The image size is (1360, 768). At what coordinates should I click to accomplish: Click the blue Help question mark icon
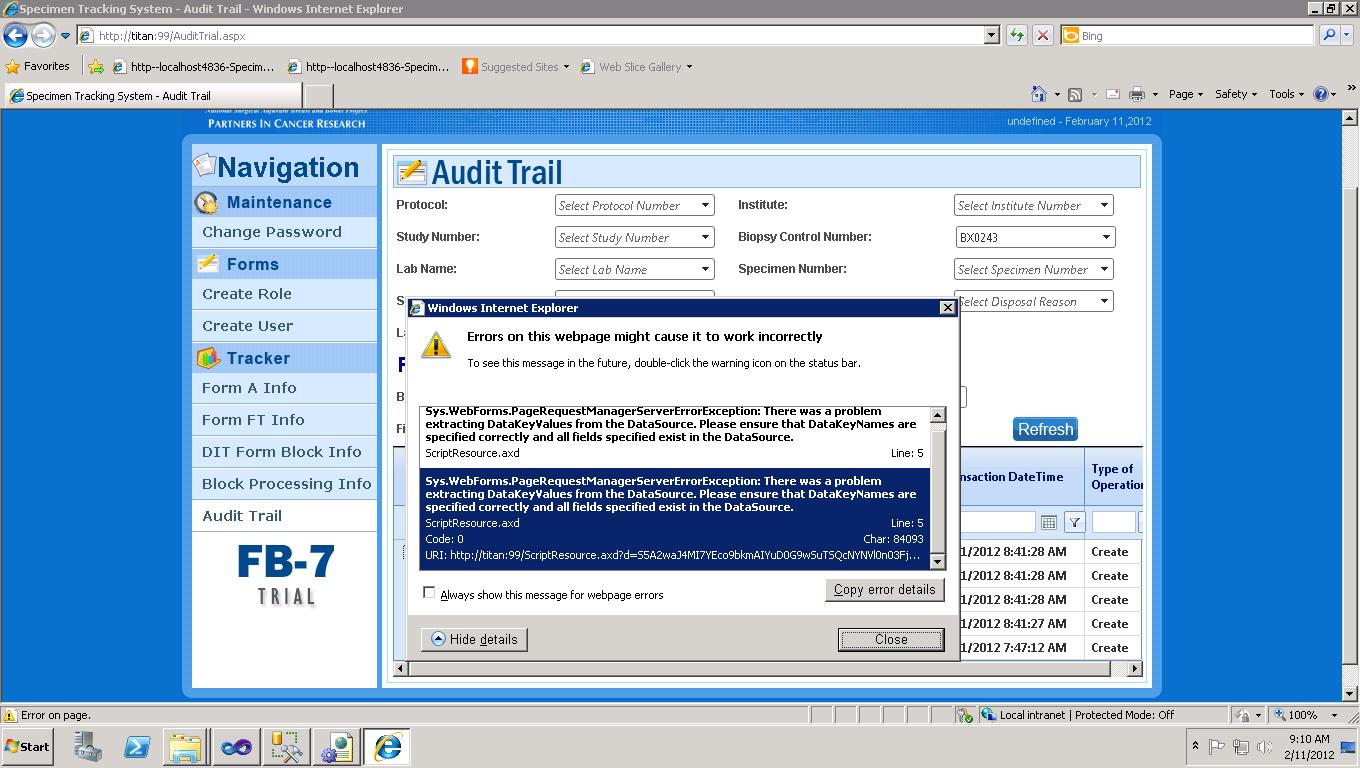[1321, 94]
